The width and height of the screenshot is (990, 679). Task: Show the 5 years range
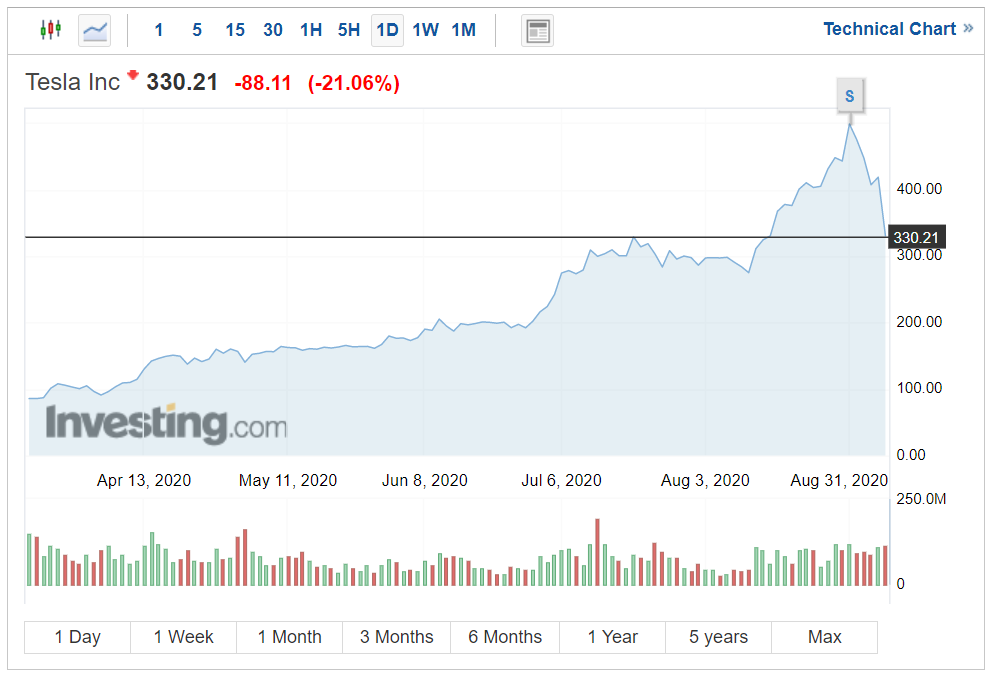point(719,637)
